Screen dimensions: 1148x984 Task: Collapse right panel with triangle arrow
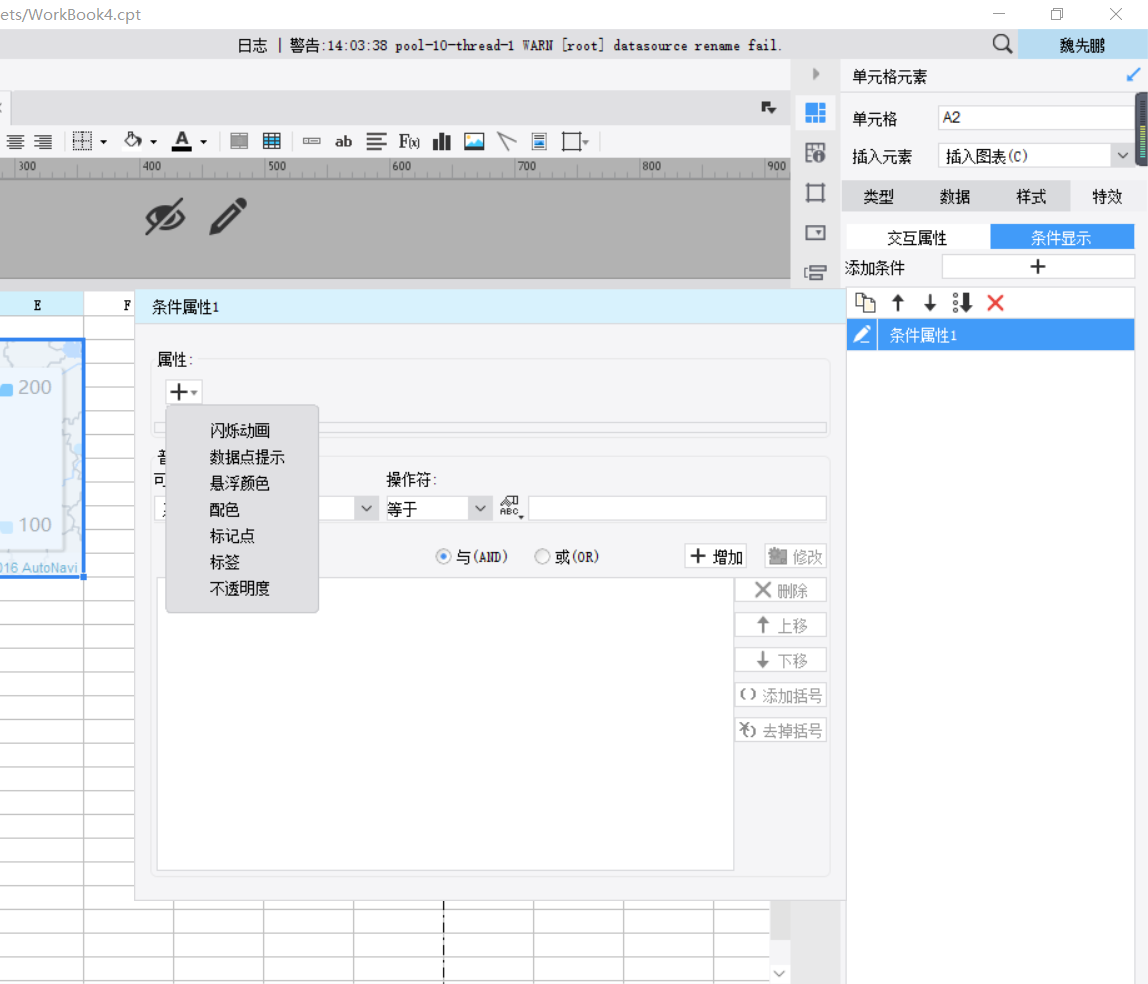[x=816, y=74]
